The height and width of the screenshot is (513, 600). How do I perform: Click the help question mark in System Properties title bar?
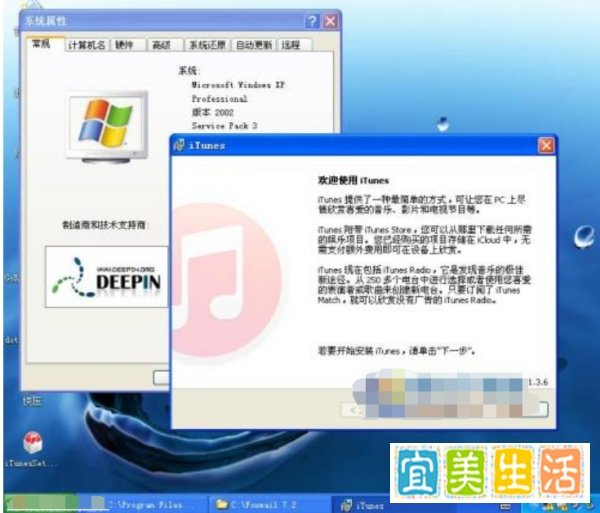[312, 21]
